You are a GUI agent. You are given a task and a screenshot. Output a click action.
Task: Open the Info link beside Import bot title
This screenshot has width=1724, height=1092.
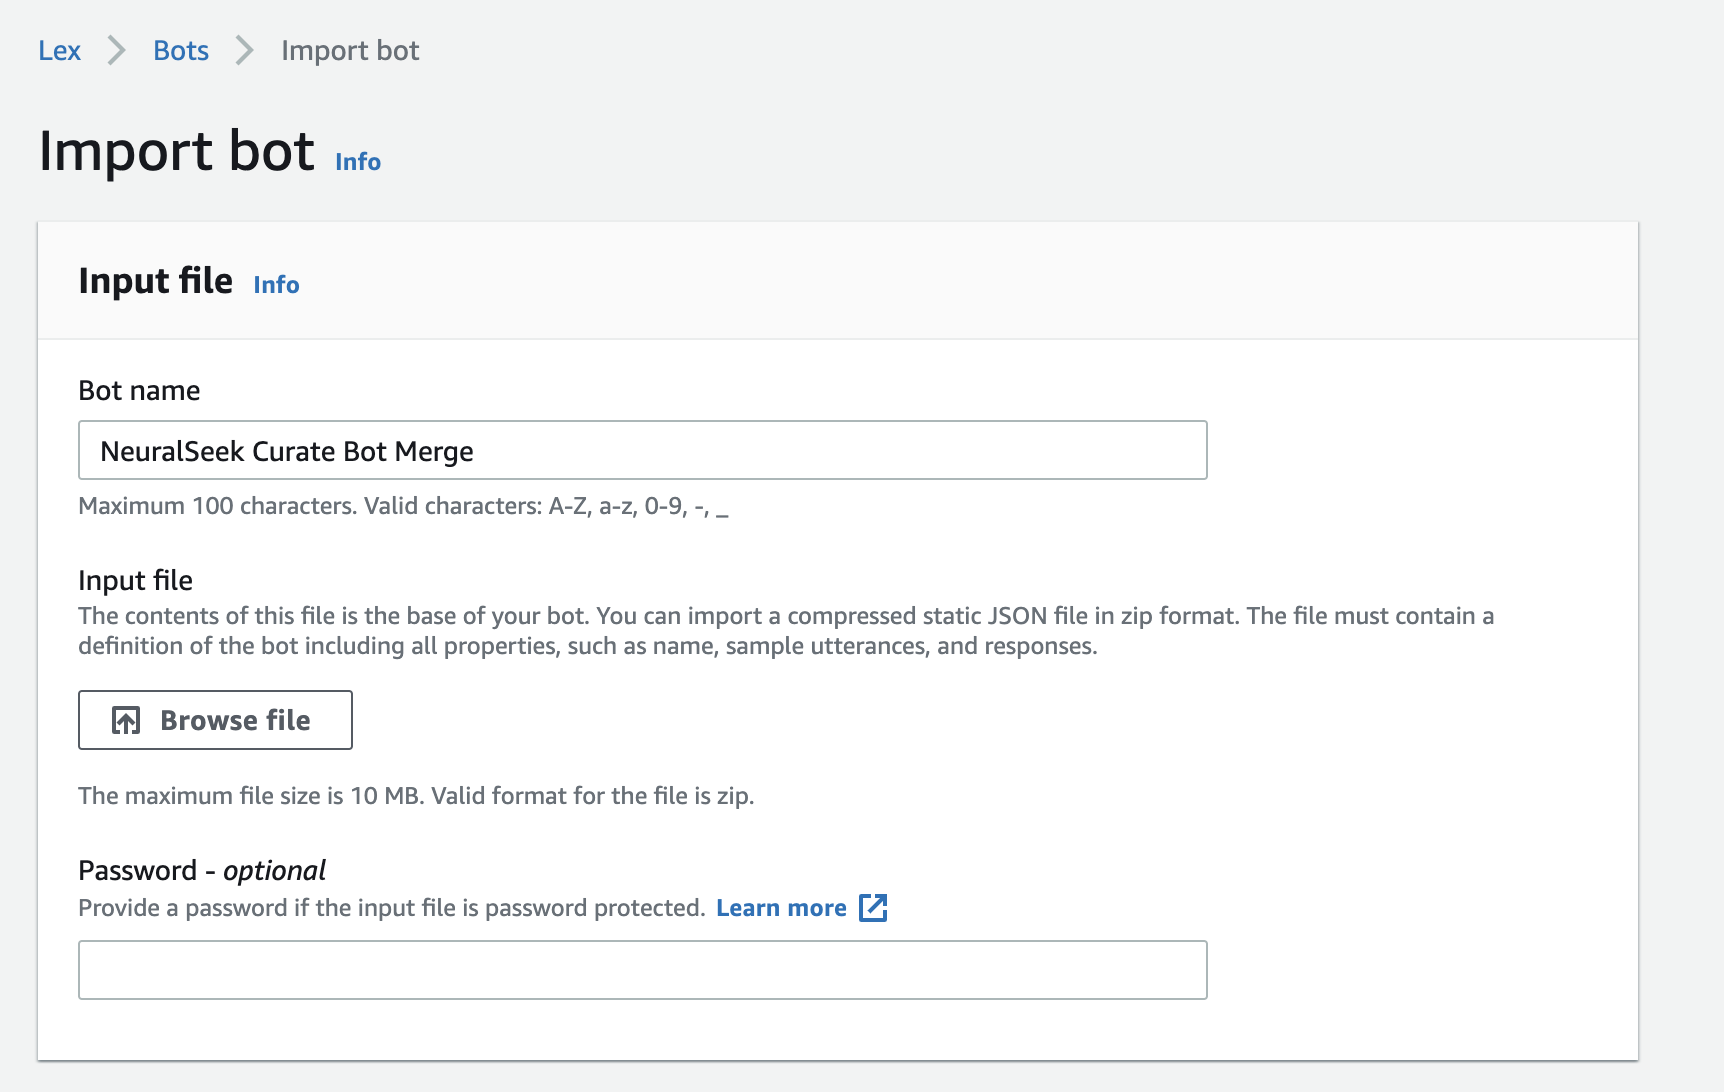click(x=358, y=162)
